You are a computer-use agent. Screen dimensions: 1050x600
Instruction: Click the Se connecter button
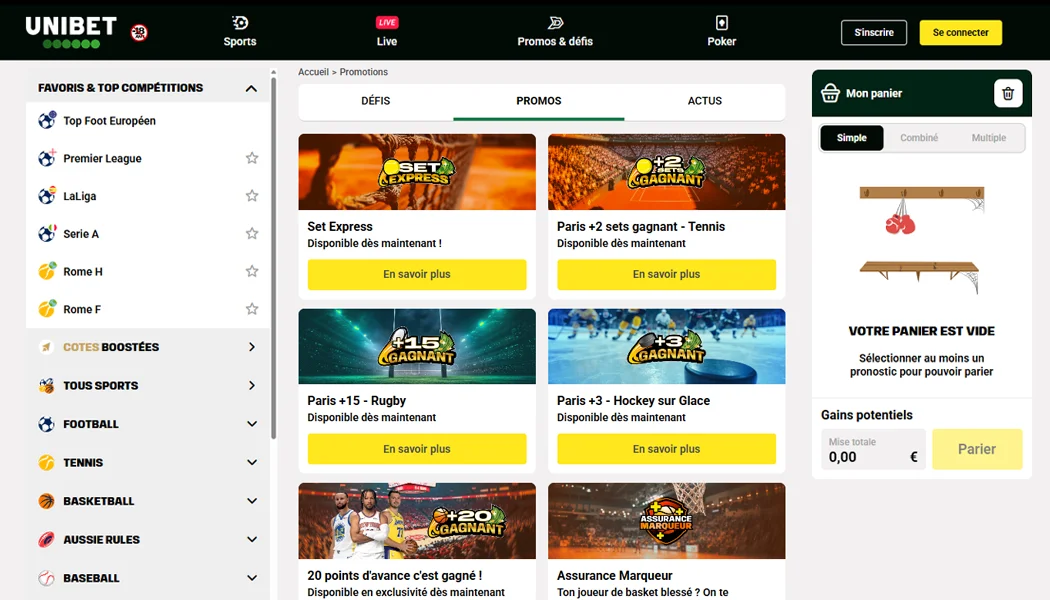tap(960, 32)
